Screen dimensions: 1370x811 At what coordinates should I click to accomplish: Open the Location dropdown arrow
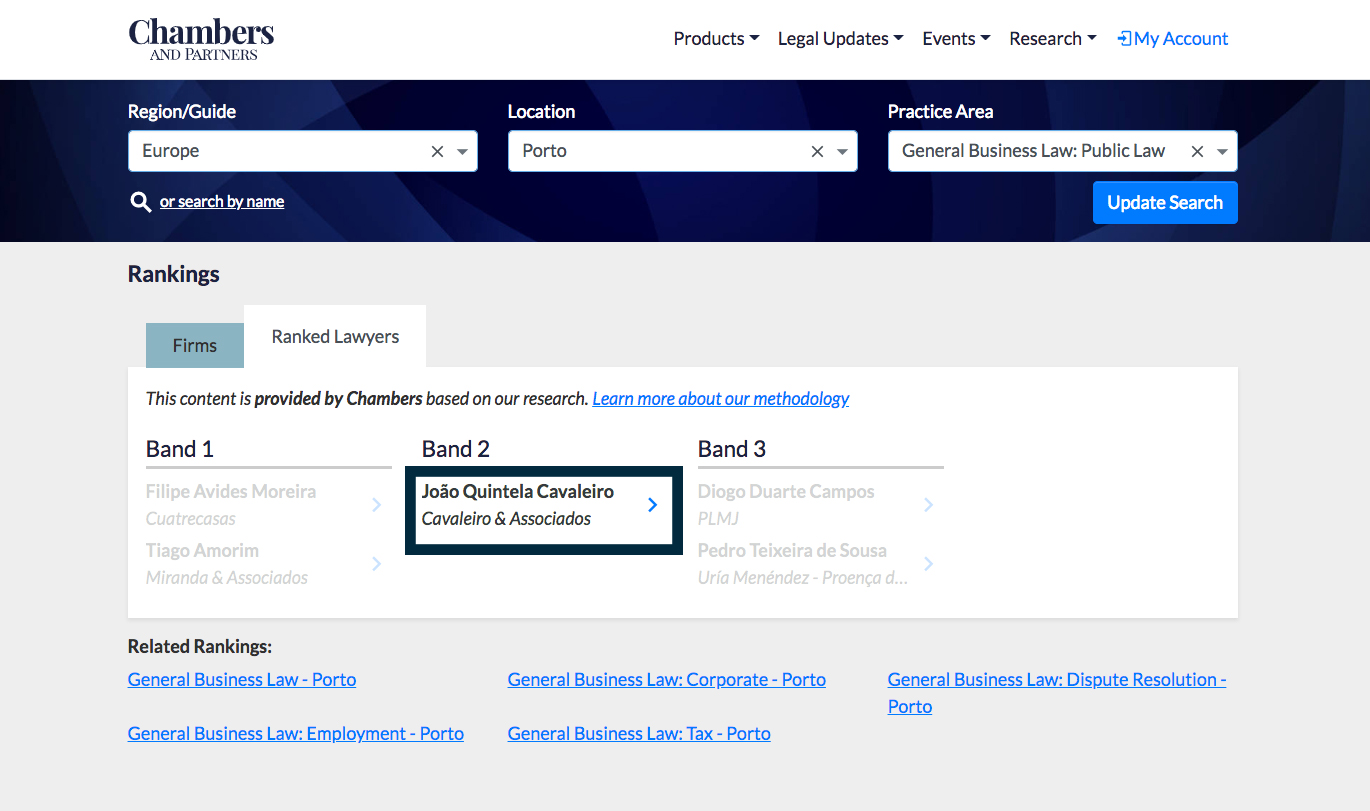[x=842, y=152]
